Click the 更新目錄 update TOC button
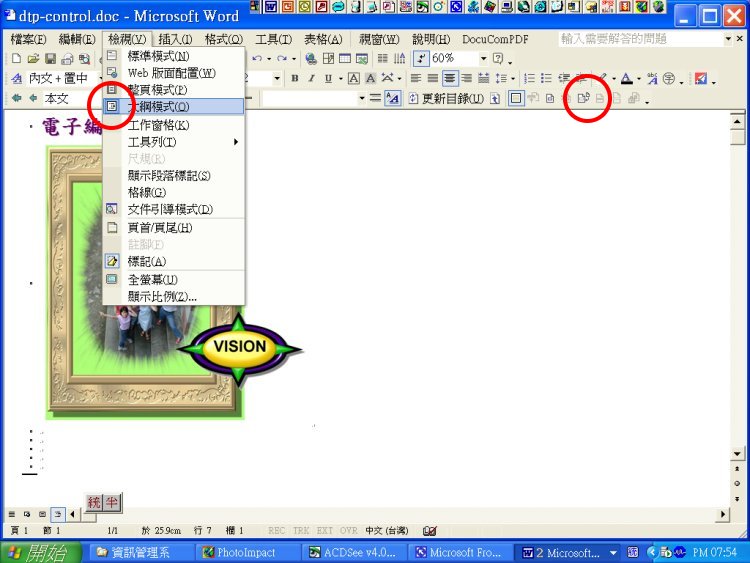Screen dimensions: 750x563 446,99
